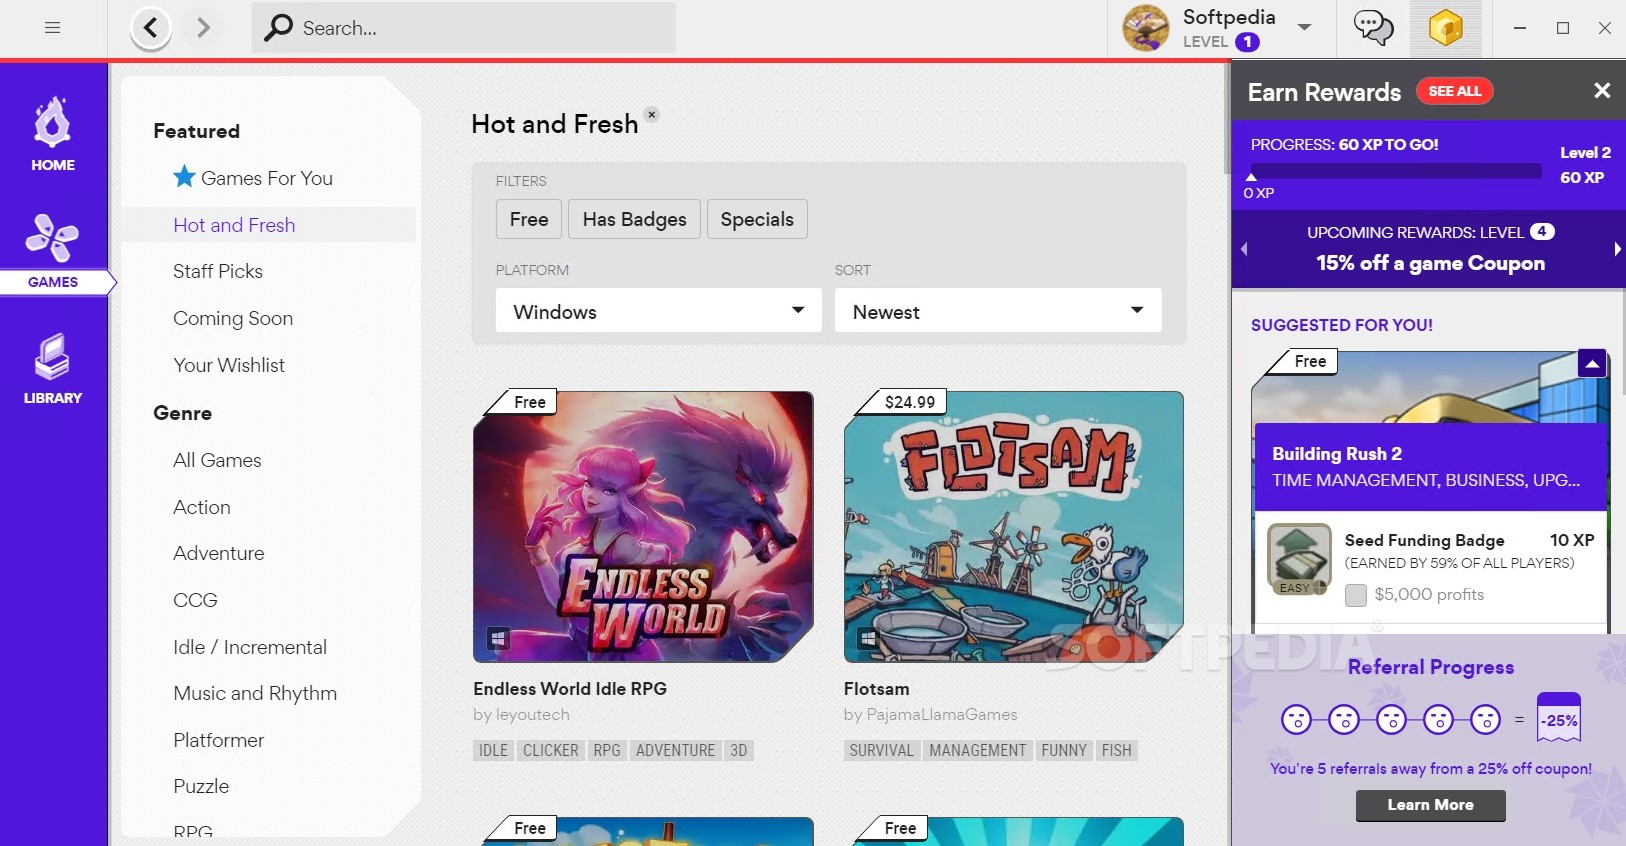Select Adventure genre
1626x846 pixels.
click(x=219, y=553)
